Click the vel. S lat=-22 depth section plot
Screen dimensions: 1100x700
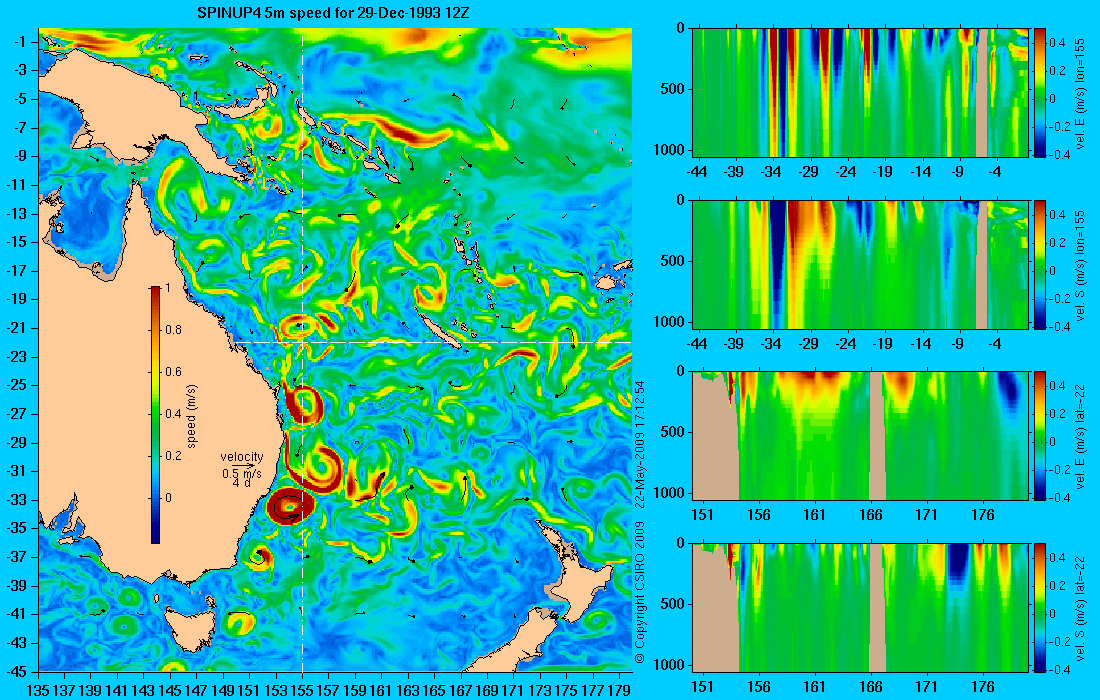tap(860, 607)
